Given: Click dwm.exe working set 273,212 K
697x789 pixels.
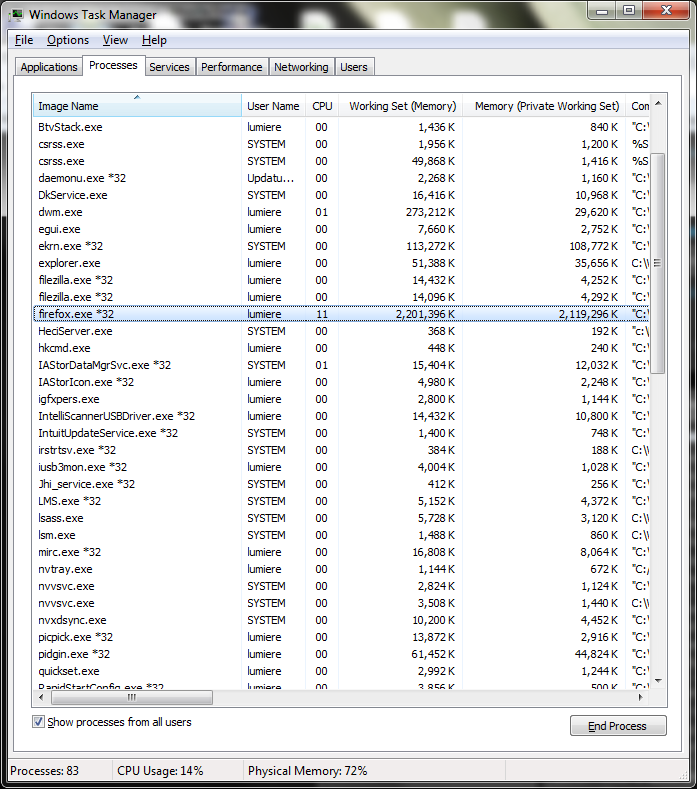Looking at the screenshot, I should (x=430, y=212).
